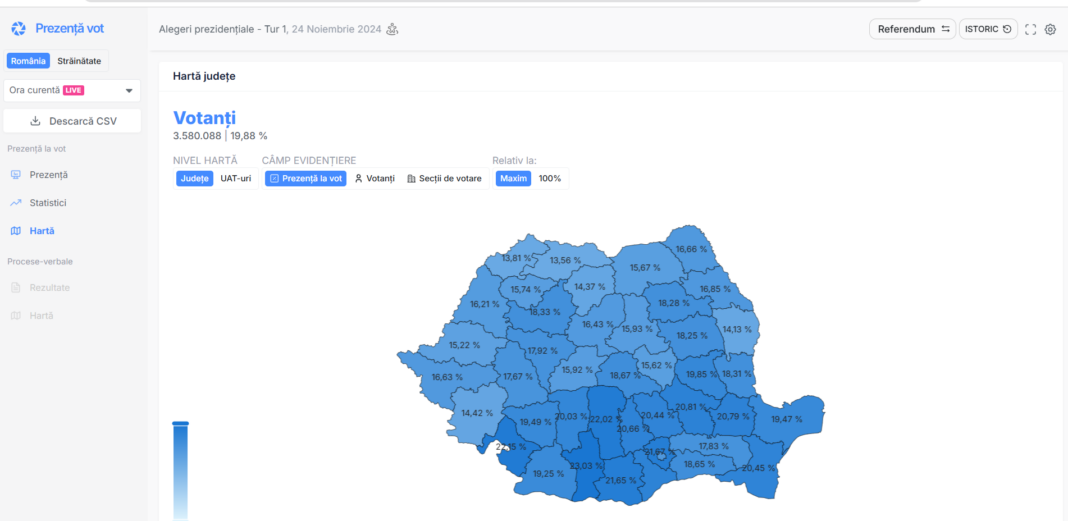This screenshot has width=1068, height=521.
Task: Set relative scale to 100%
Action: (x=550, y=179)
